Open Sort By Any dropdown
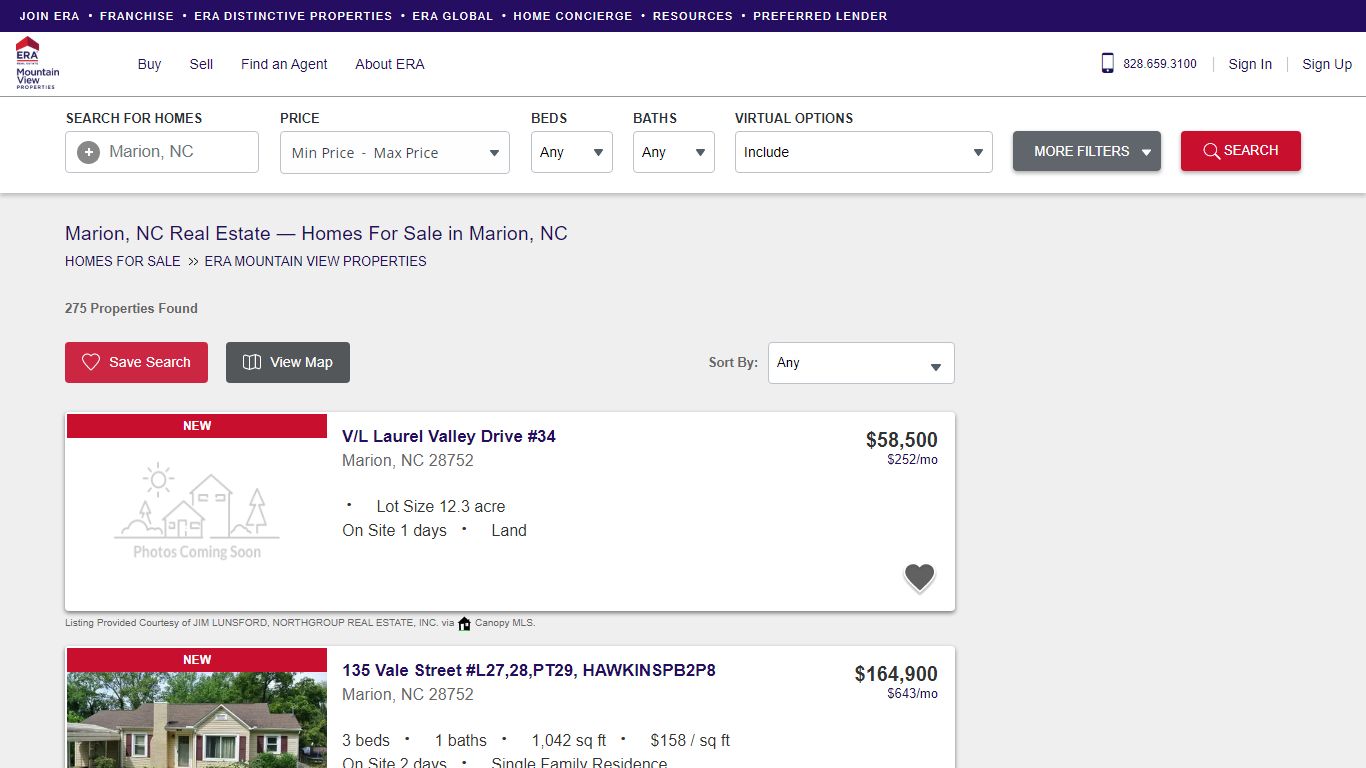This screenshot has width=1366, height=768. [x=861, y=363]
